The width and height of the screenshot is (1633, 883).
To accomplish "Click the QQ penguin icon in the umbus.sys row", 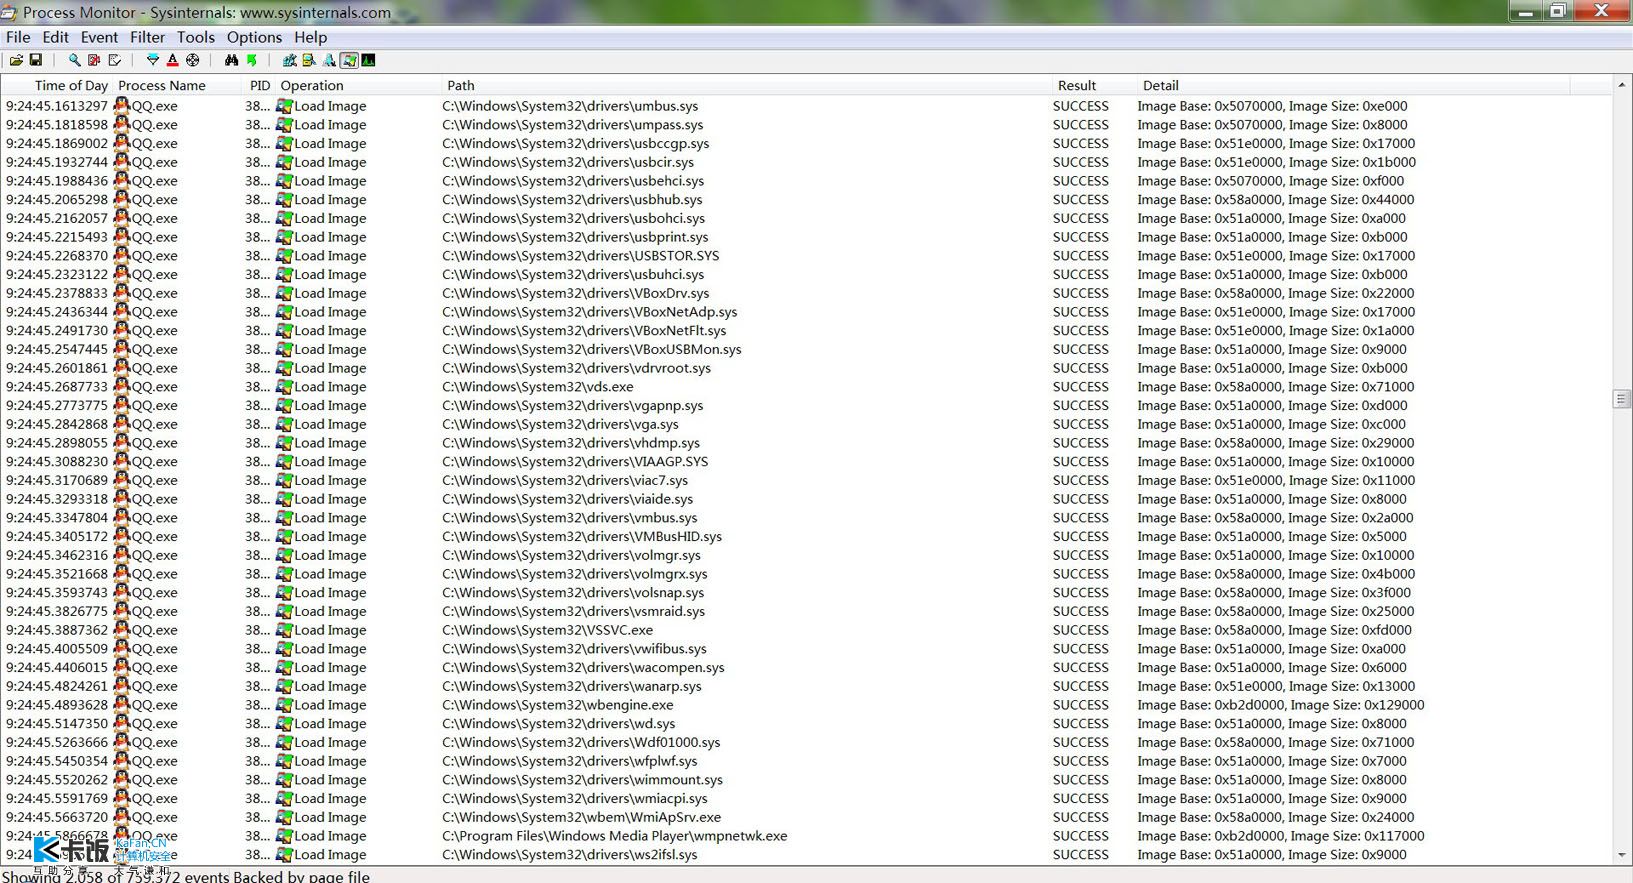I will click(x=122, y=105).
